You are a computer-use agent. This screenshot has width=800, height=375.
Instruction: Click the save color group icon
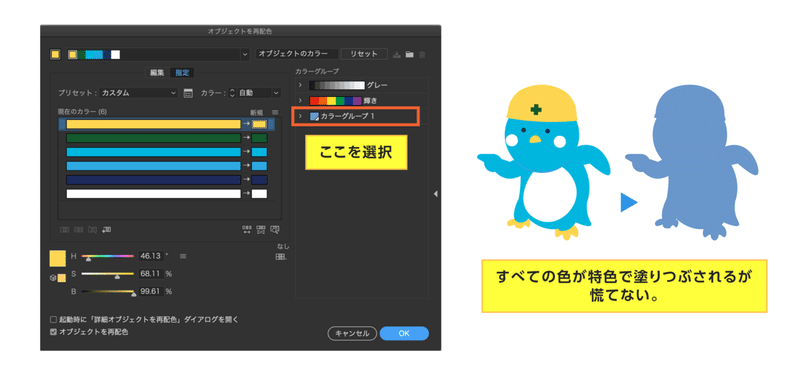tap(396, 55)
